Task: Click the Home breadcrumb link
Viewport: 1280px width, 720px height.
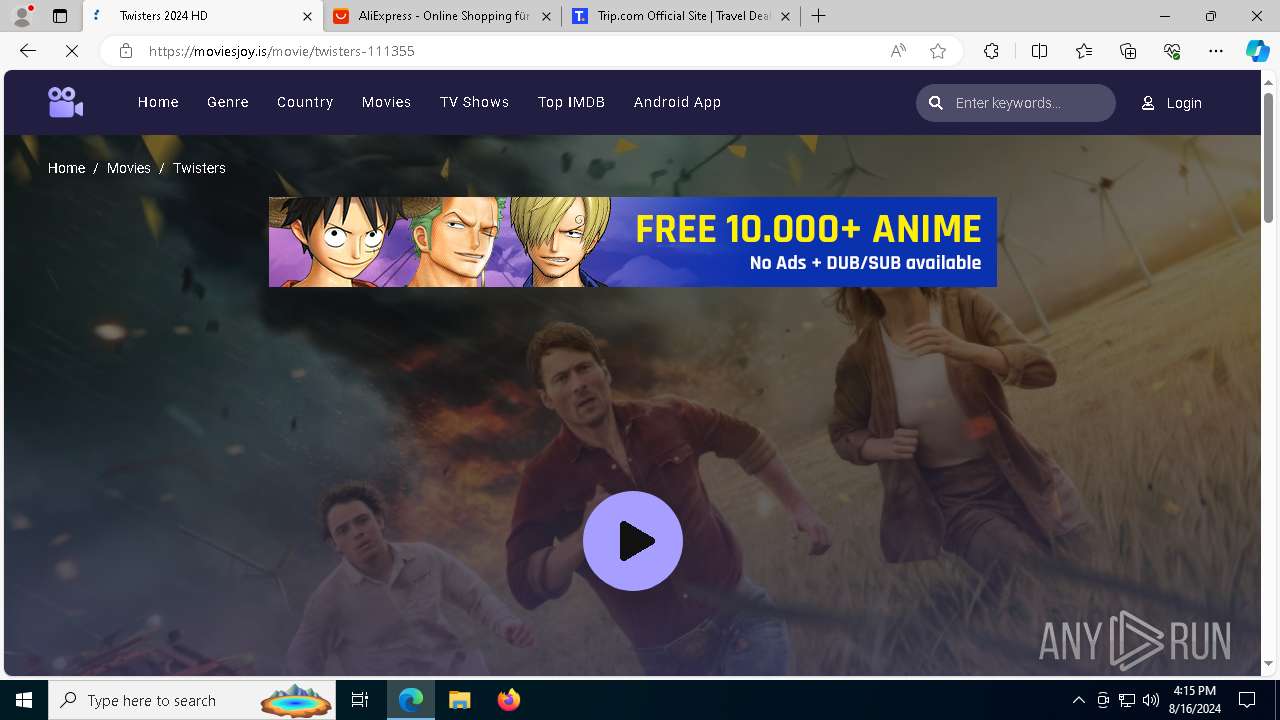Action: 66,168
